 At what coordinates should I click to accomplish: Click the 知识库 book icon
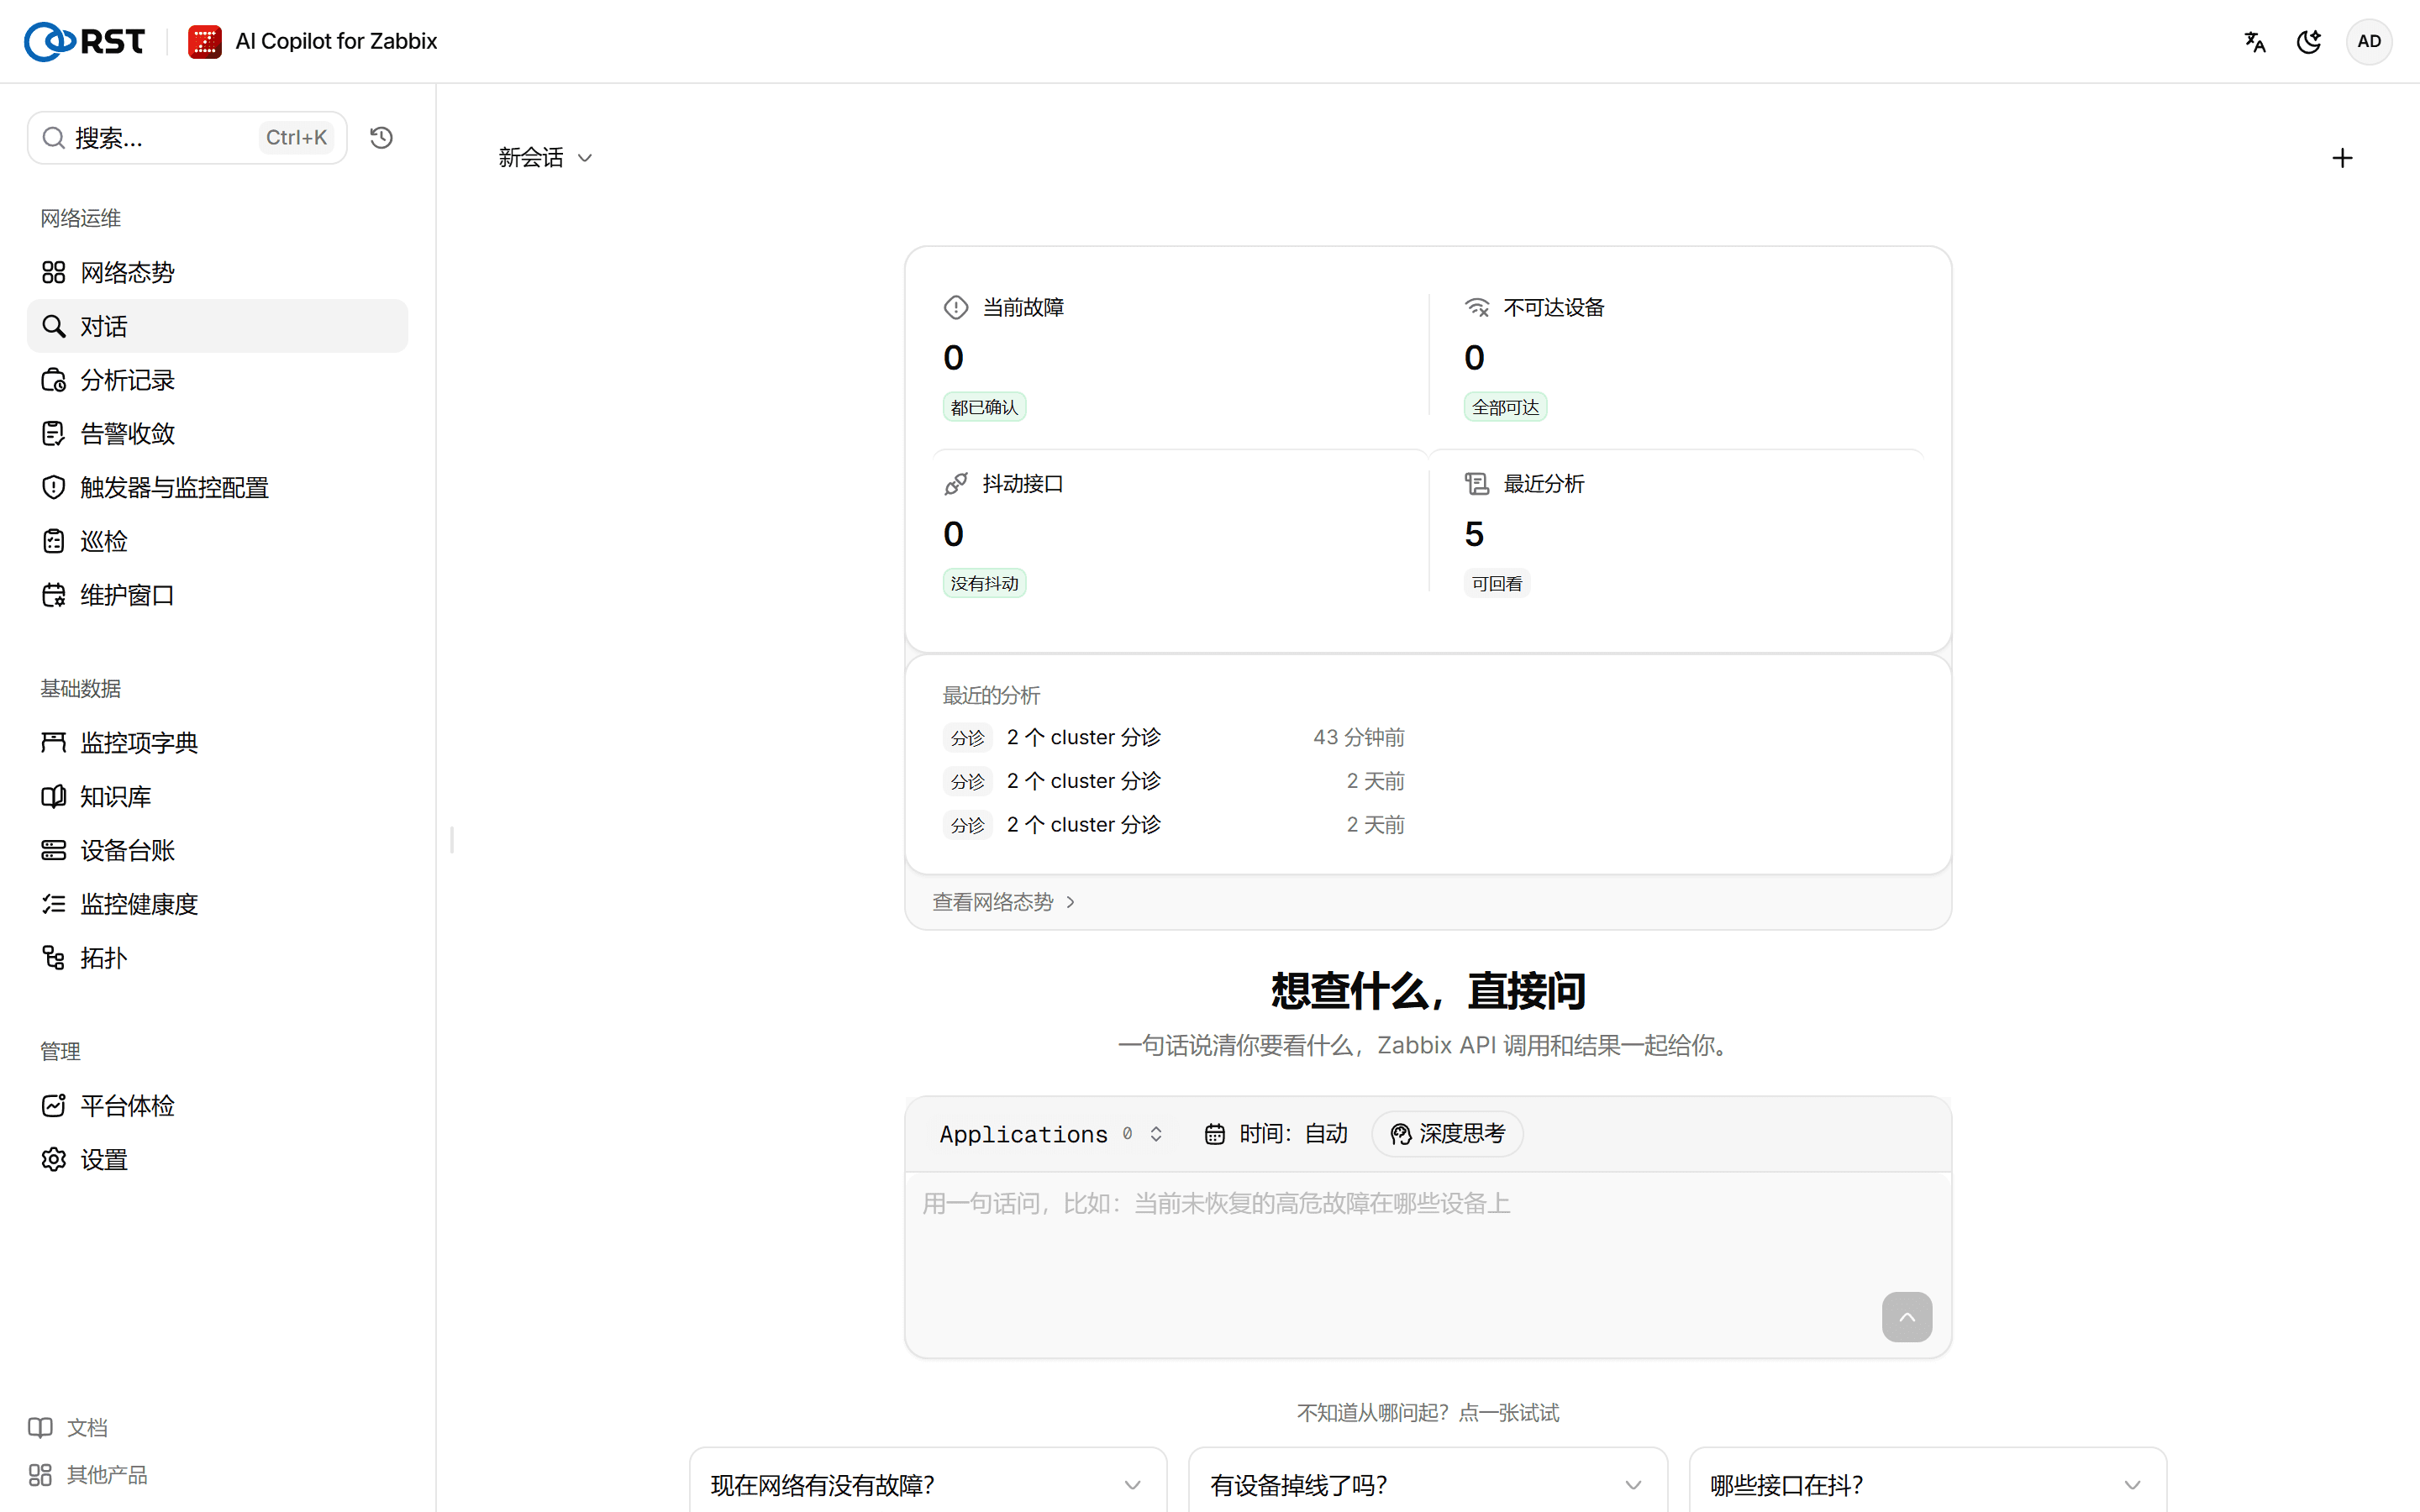tap(54, 796)
